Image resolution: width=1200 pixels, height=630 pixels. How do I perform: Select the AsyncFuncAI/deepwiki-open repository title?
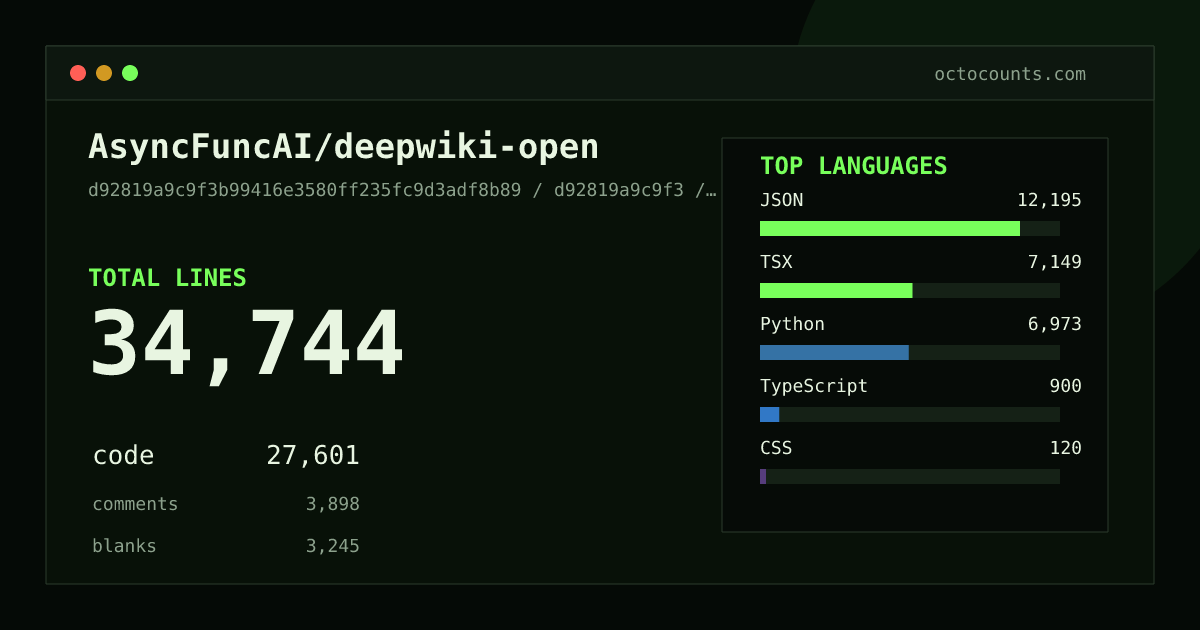tap(344, 147)
